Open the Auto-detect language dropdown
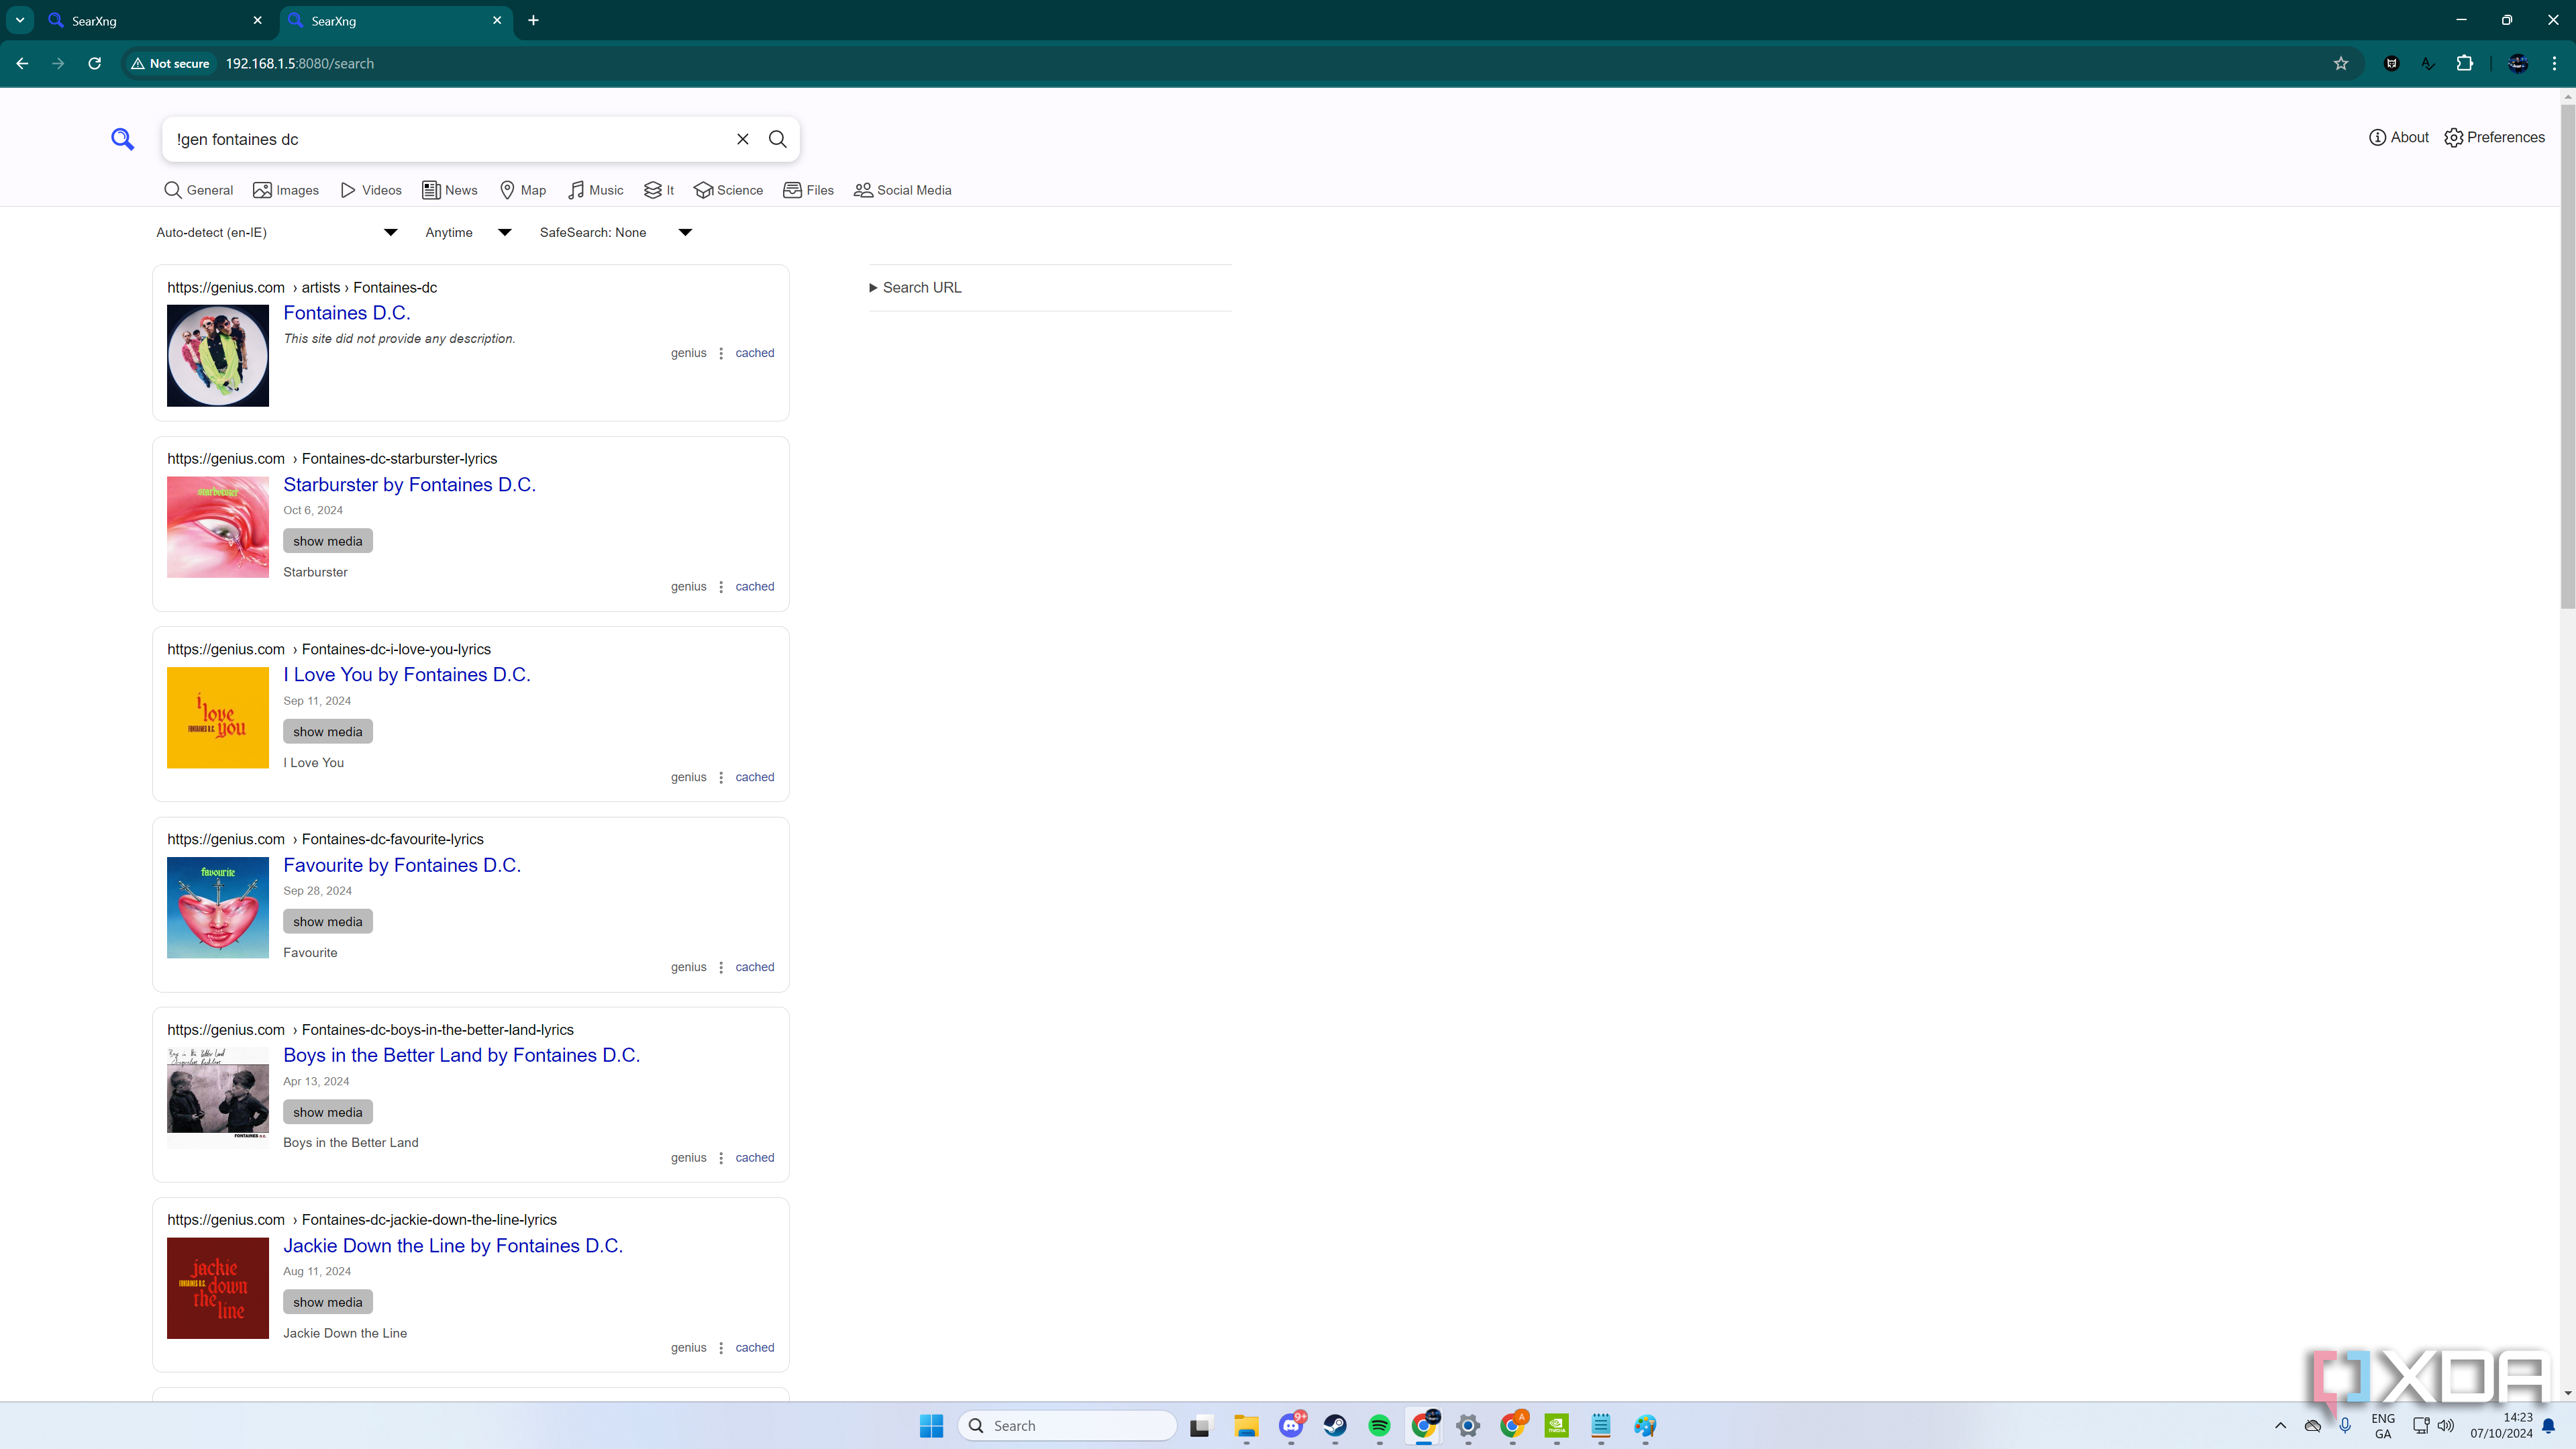The width and height of the screenshot is (2576, 1449). pos(277,232)
